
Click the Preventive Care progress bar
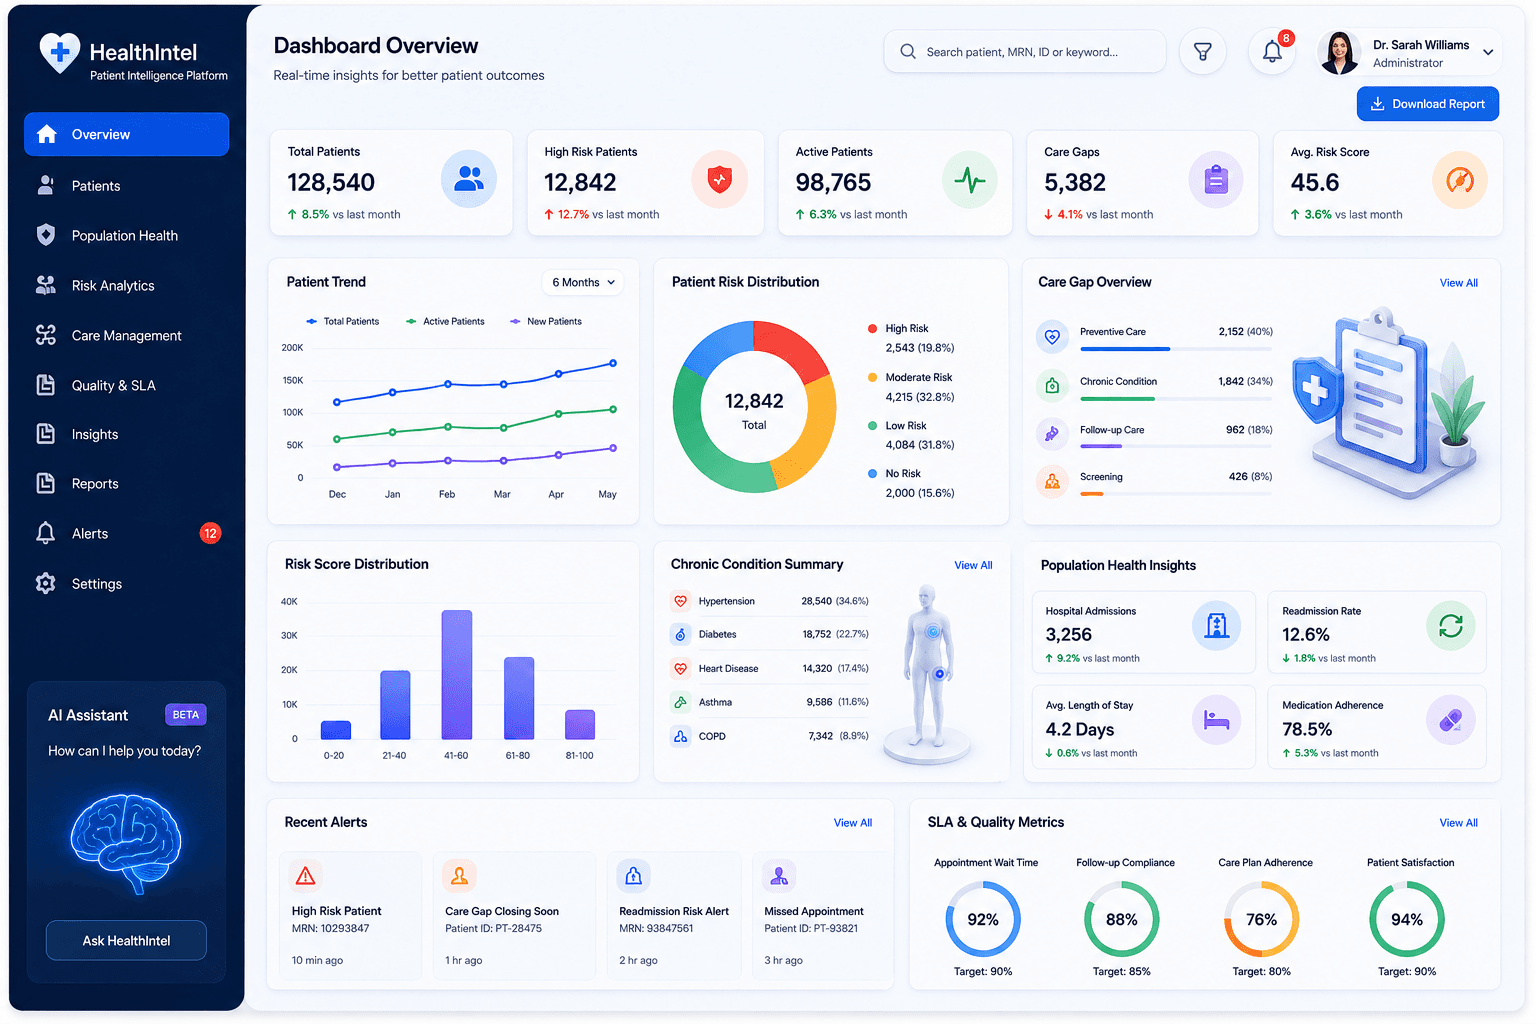pyautogui.click(x=1176, y=349)
